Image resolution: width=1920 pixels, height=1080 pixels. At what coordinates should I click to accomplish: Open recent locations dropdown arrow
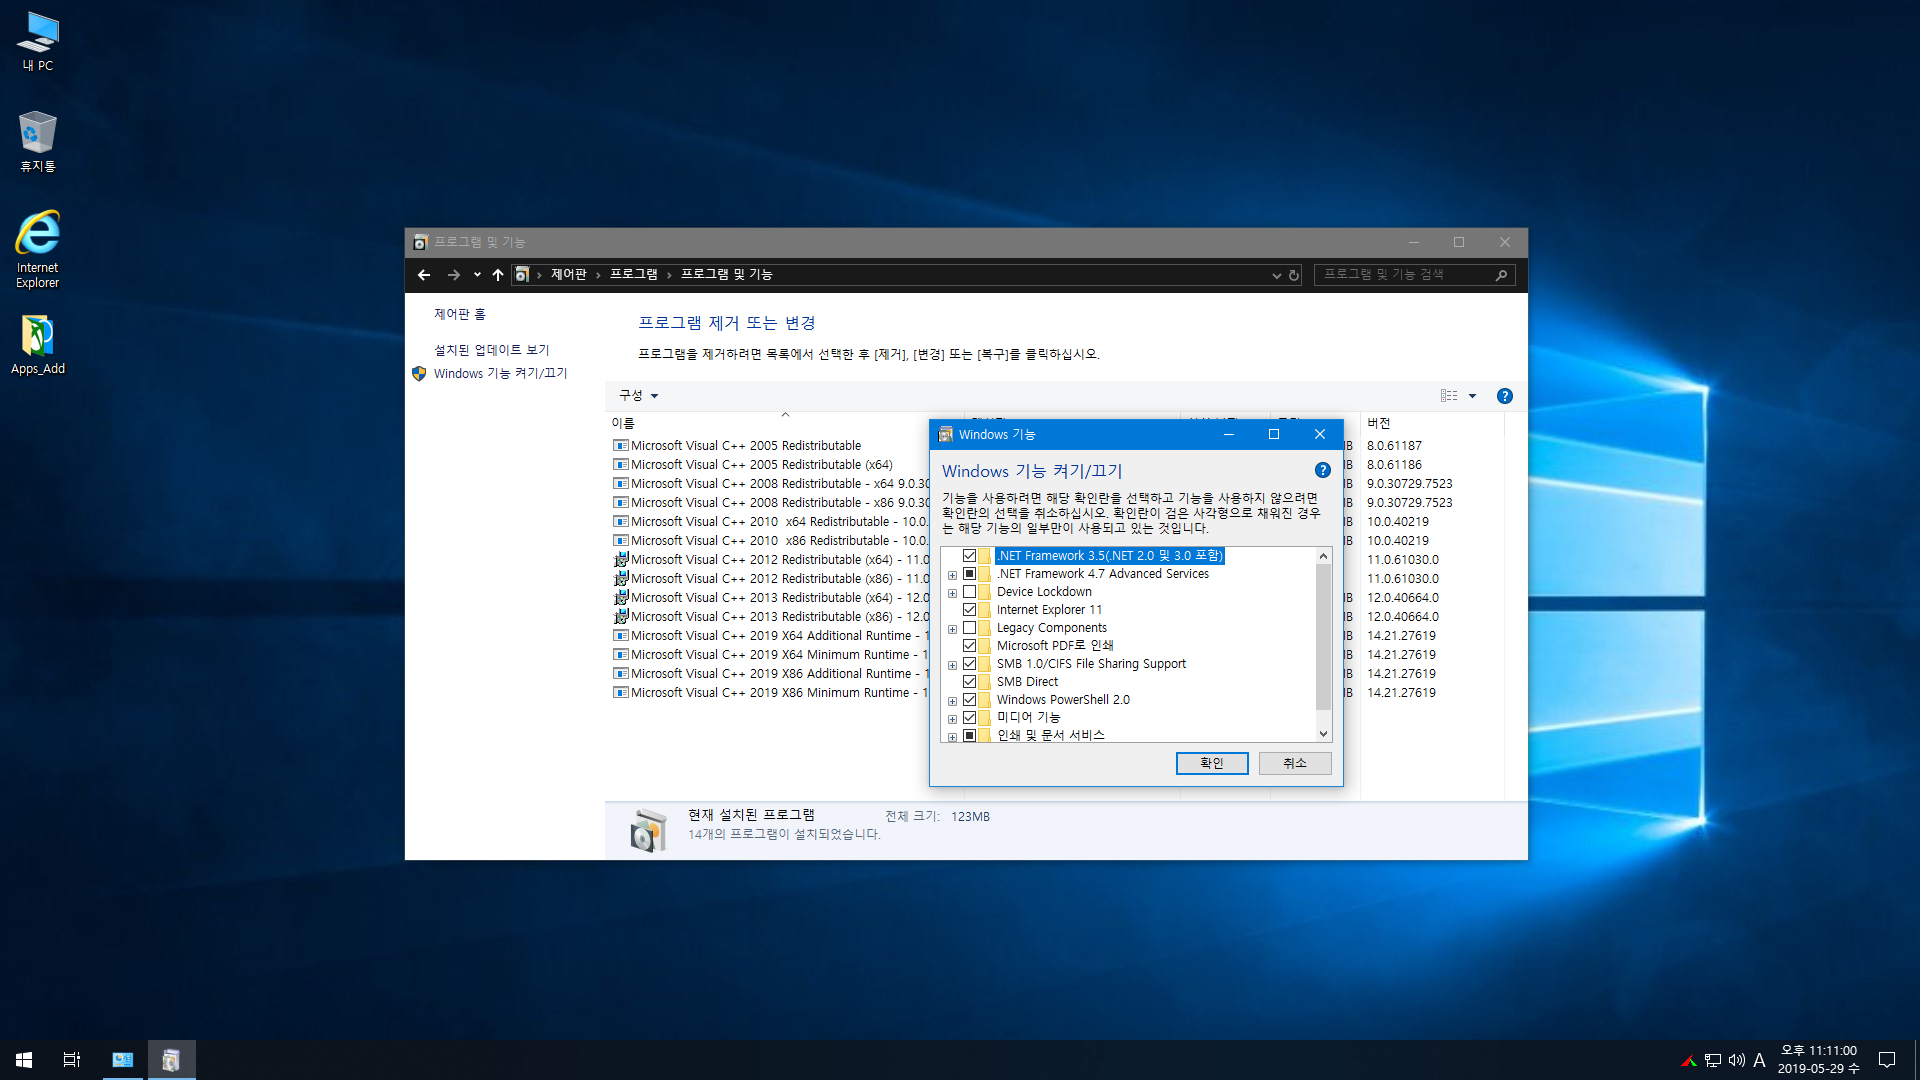pos(477,274)
